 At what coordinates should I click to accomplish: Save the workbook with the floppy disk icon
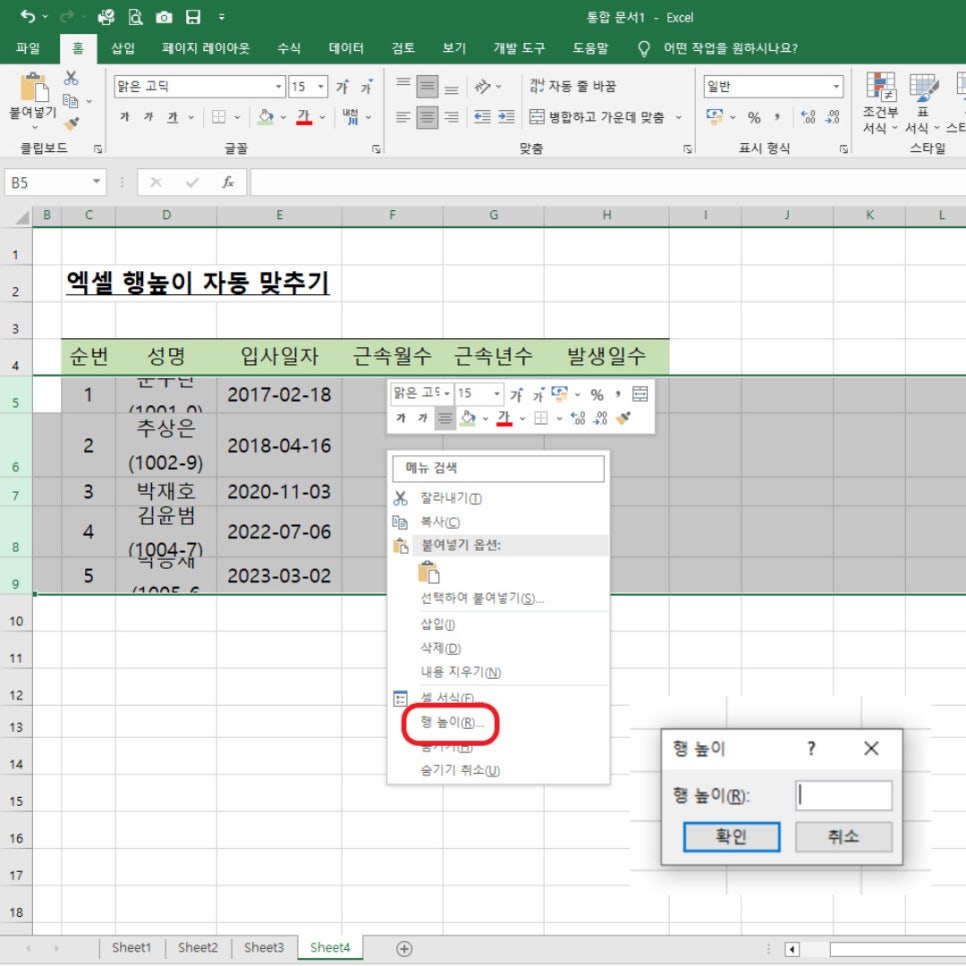[x=193, y=17]
